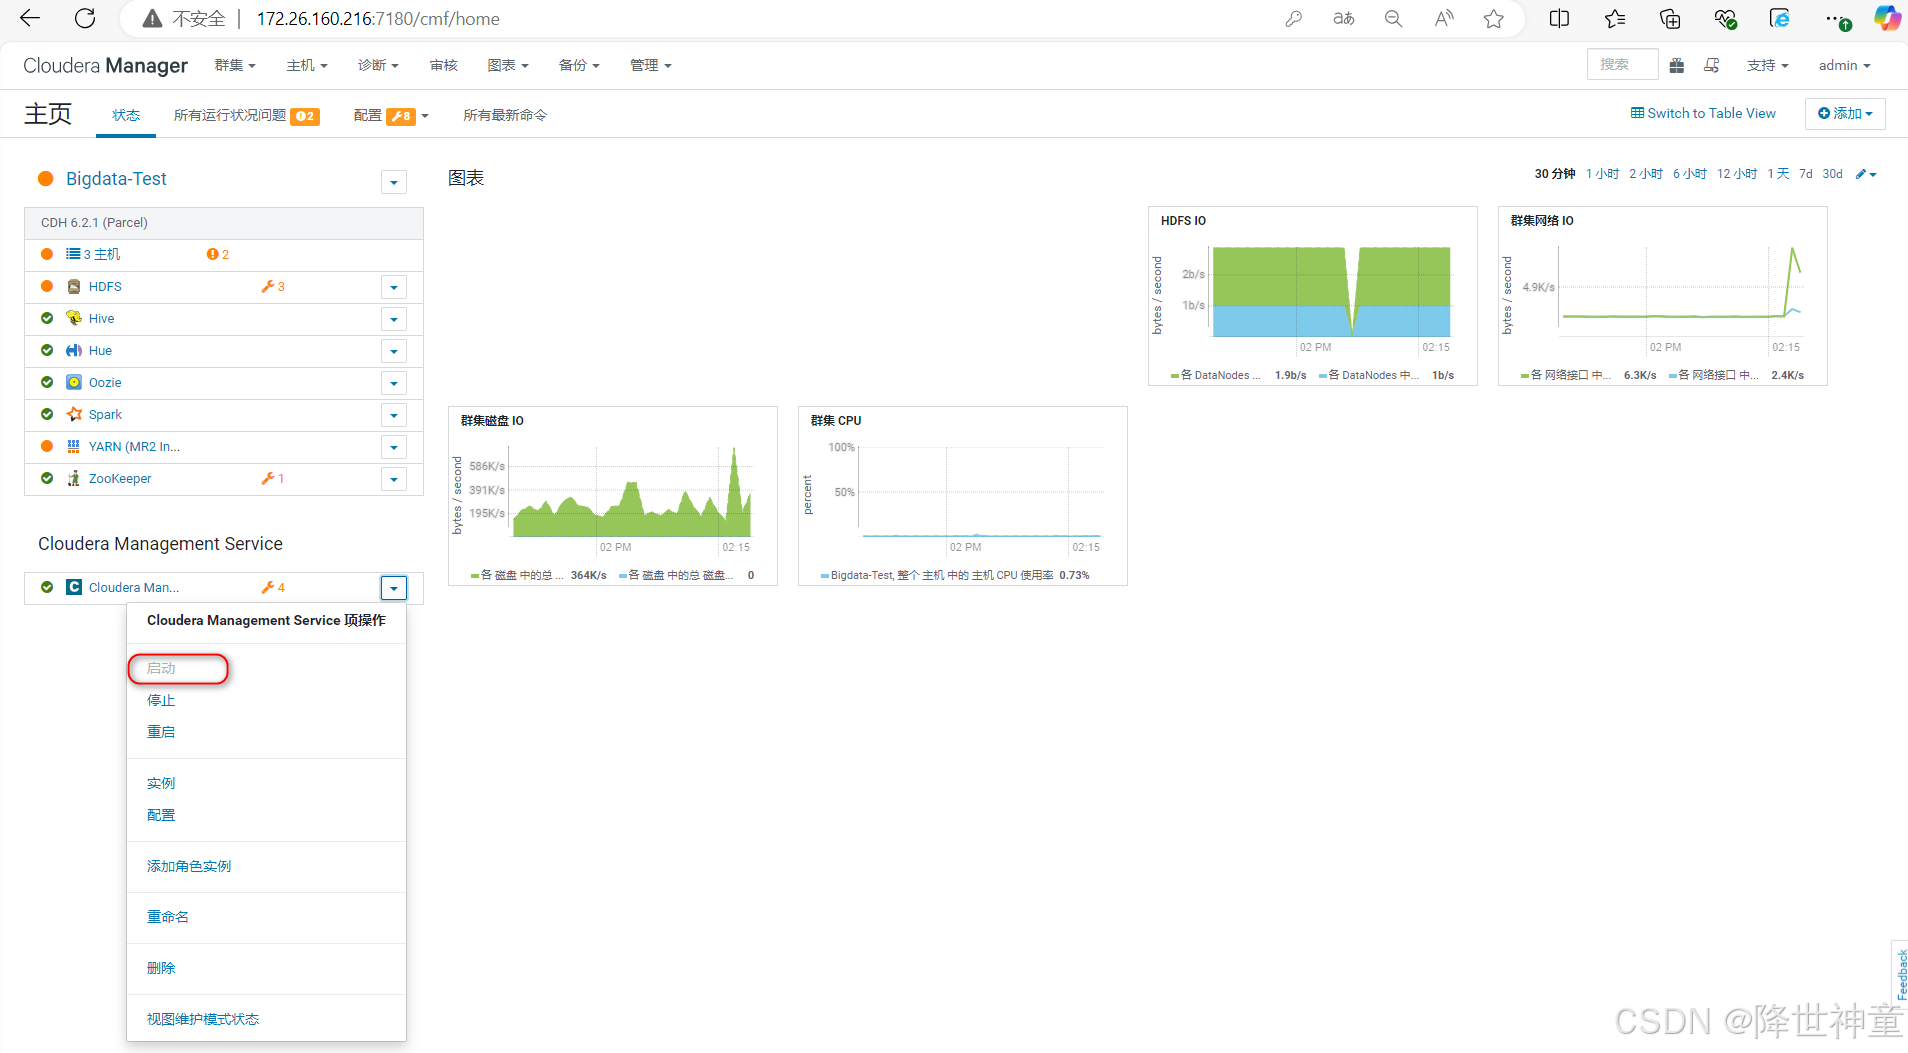Click the 搜索 search field
Screen dimensions: 1908x1053
click(1622, 64)
